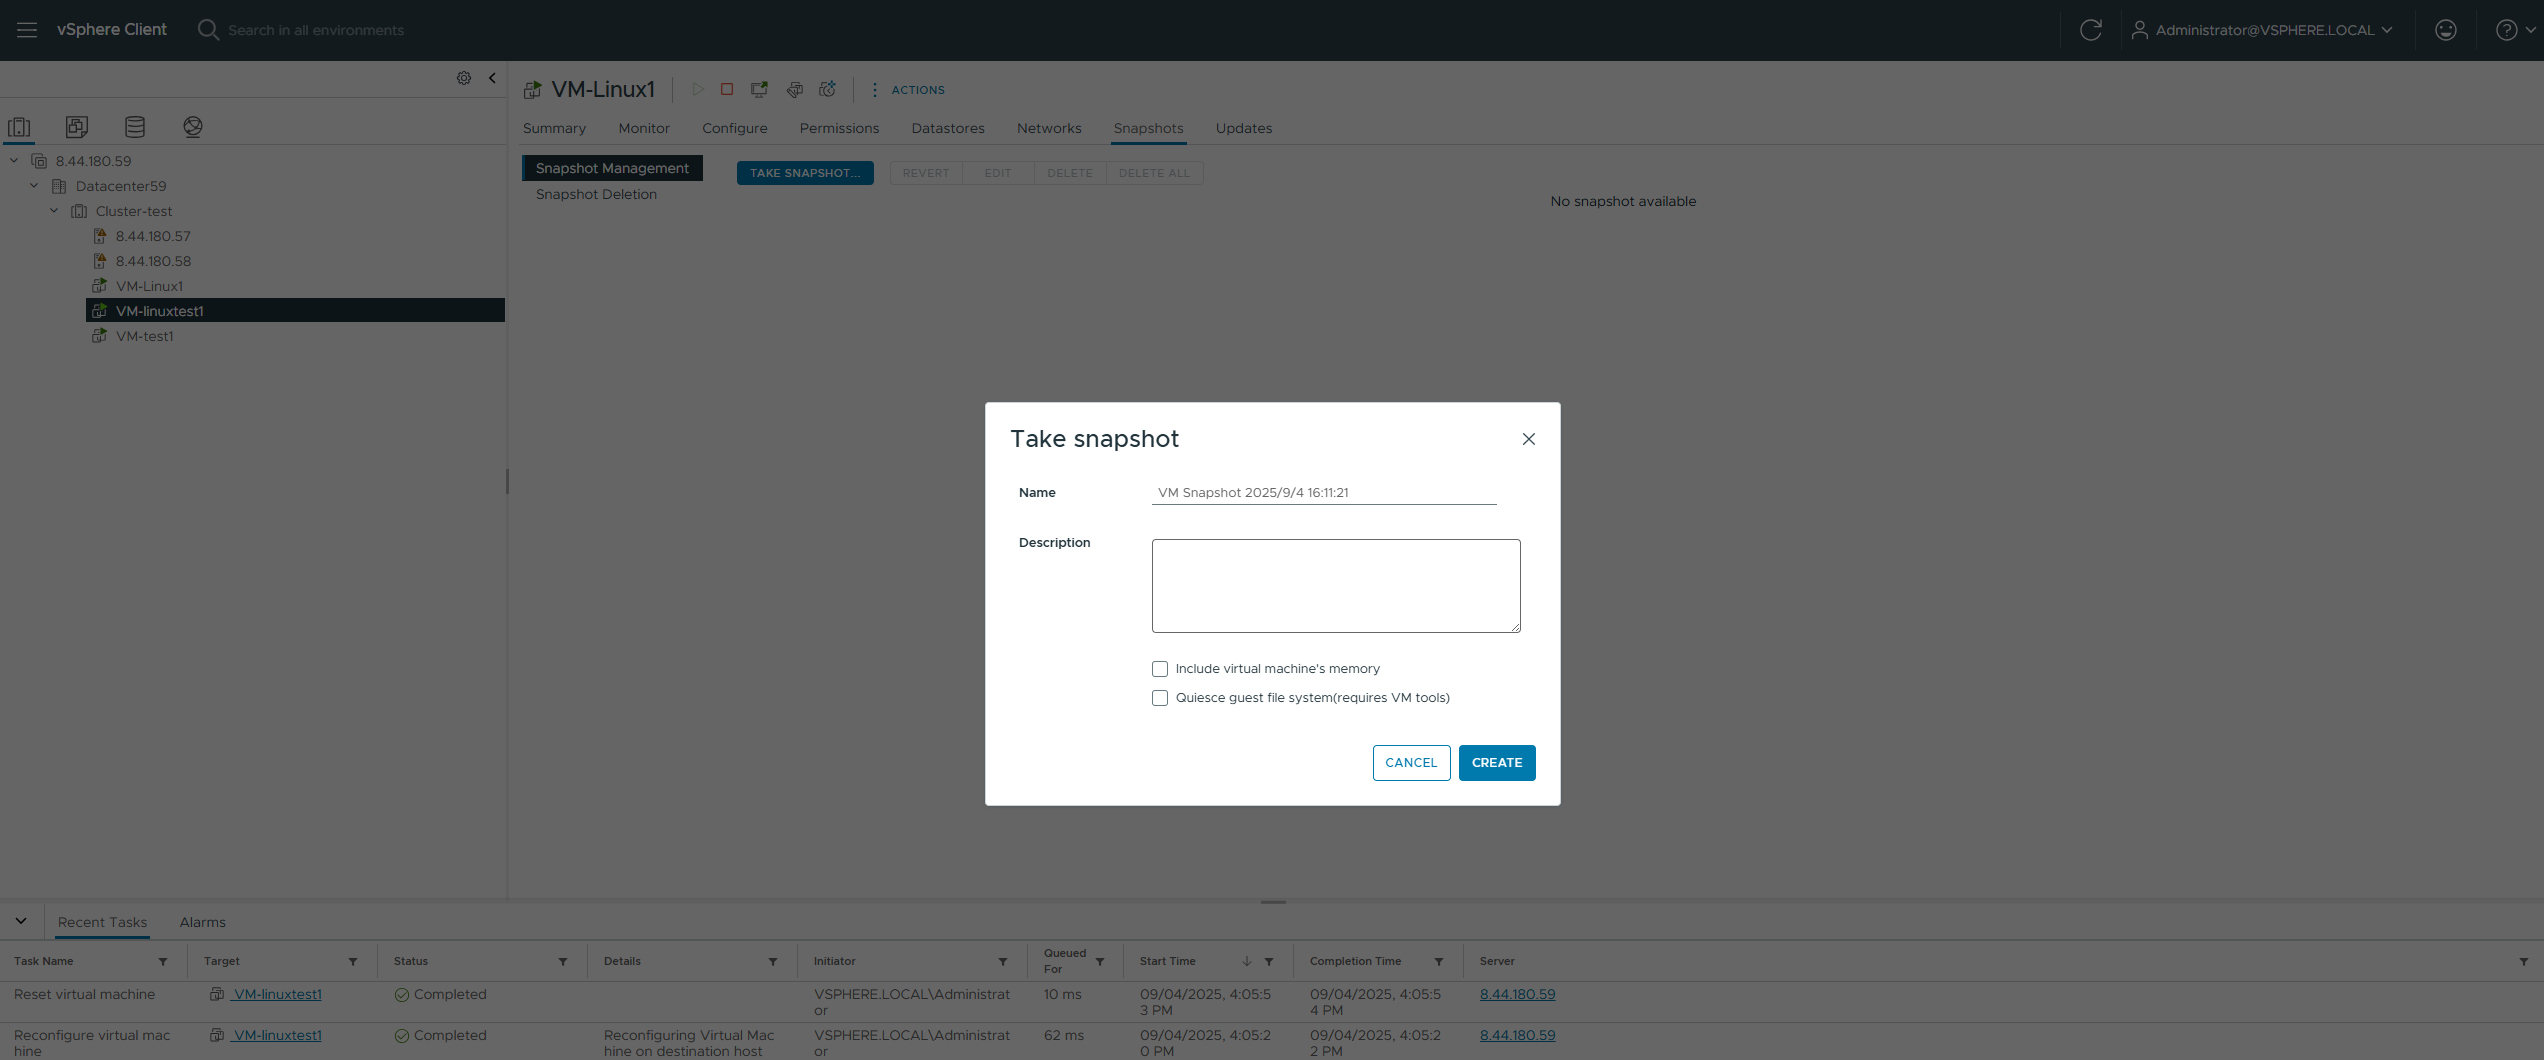Click the TAKE SNAPSHOT... button
The width and height of the screenshot is (2544, 1060).
point(805,173)
